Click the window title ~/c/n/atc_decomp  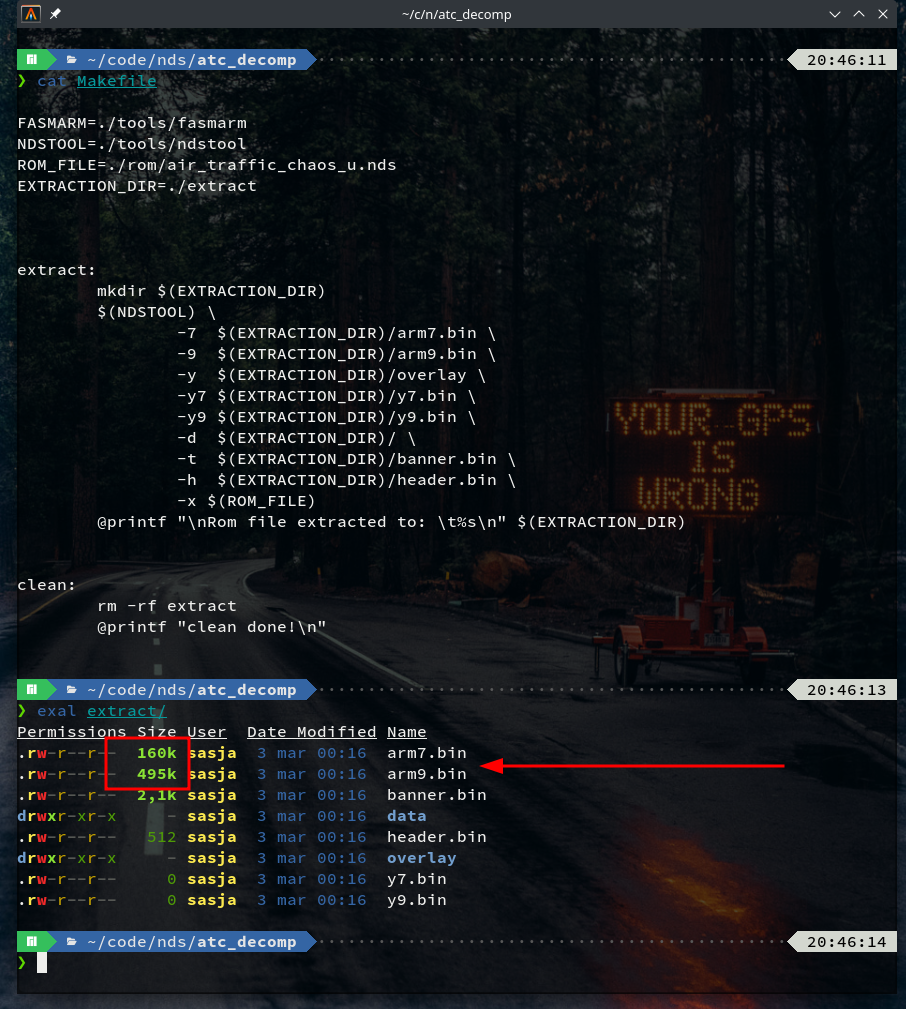(x=456, y=14)
